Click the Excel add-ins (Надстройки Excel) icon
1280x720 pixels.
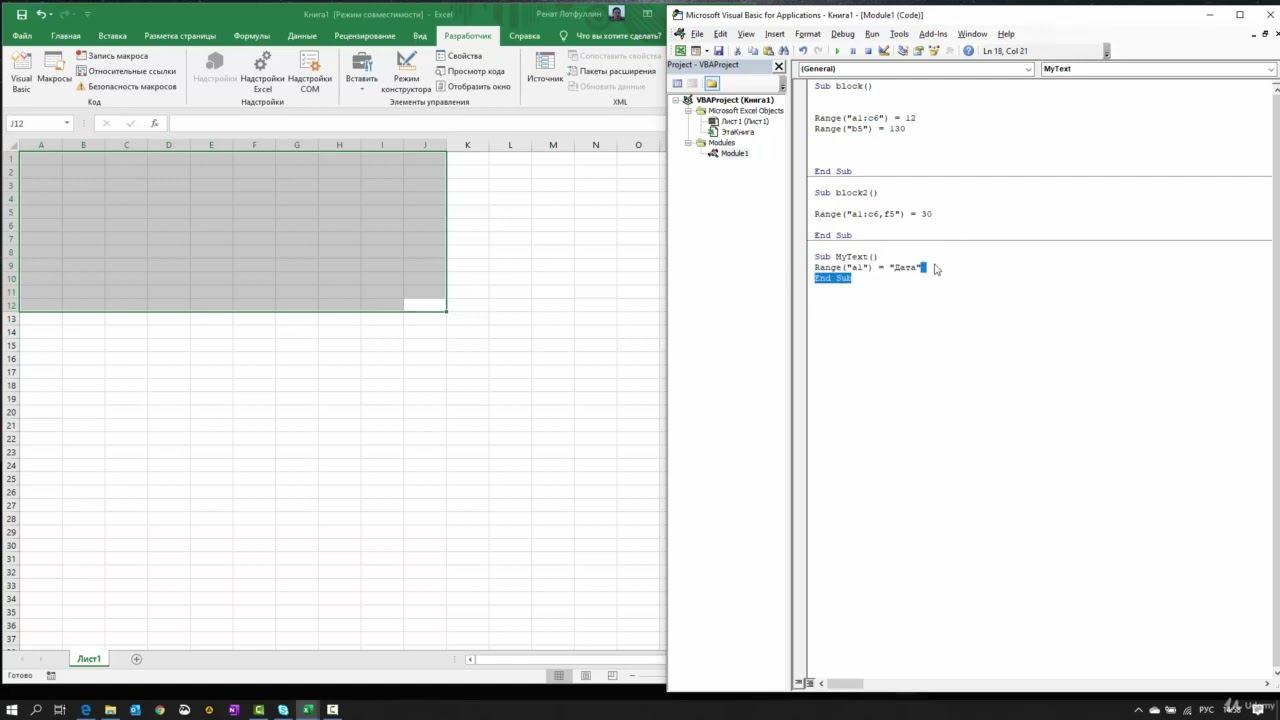(x=262, y=72)
